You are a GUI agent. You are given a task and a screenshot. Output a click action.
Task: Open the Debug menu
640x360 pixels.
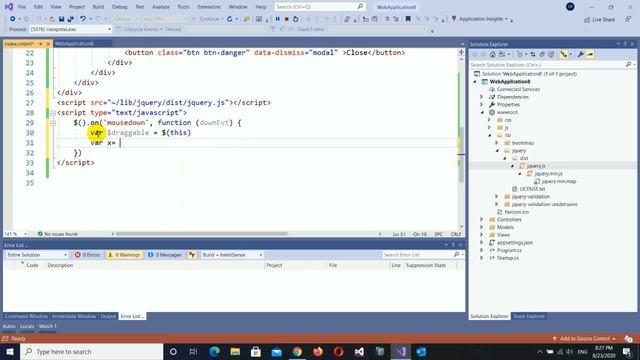[x=120, y=7]
